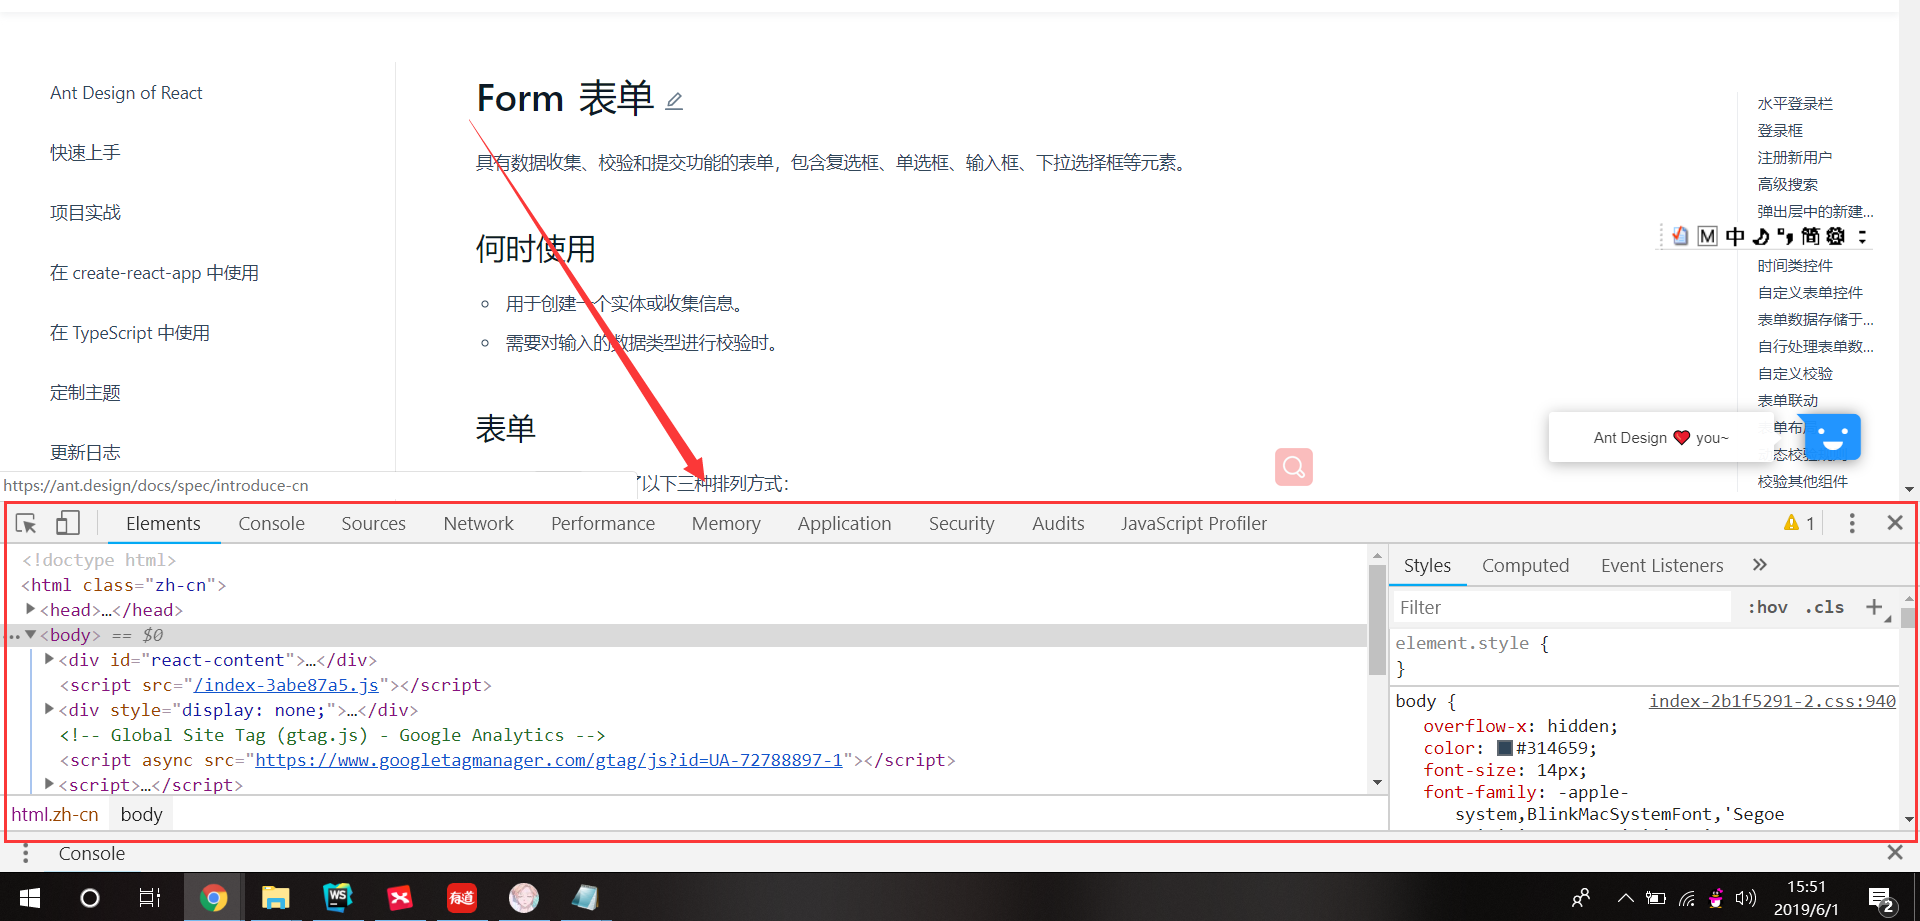Open the Memory tab
Image resolution: width=1920 pixels, height=921 pixels.
click(726, 523)
